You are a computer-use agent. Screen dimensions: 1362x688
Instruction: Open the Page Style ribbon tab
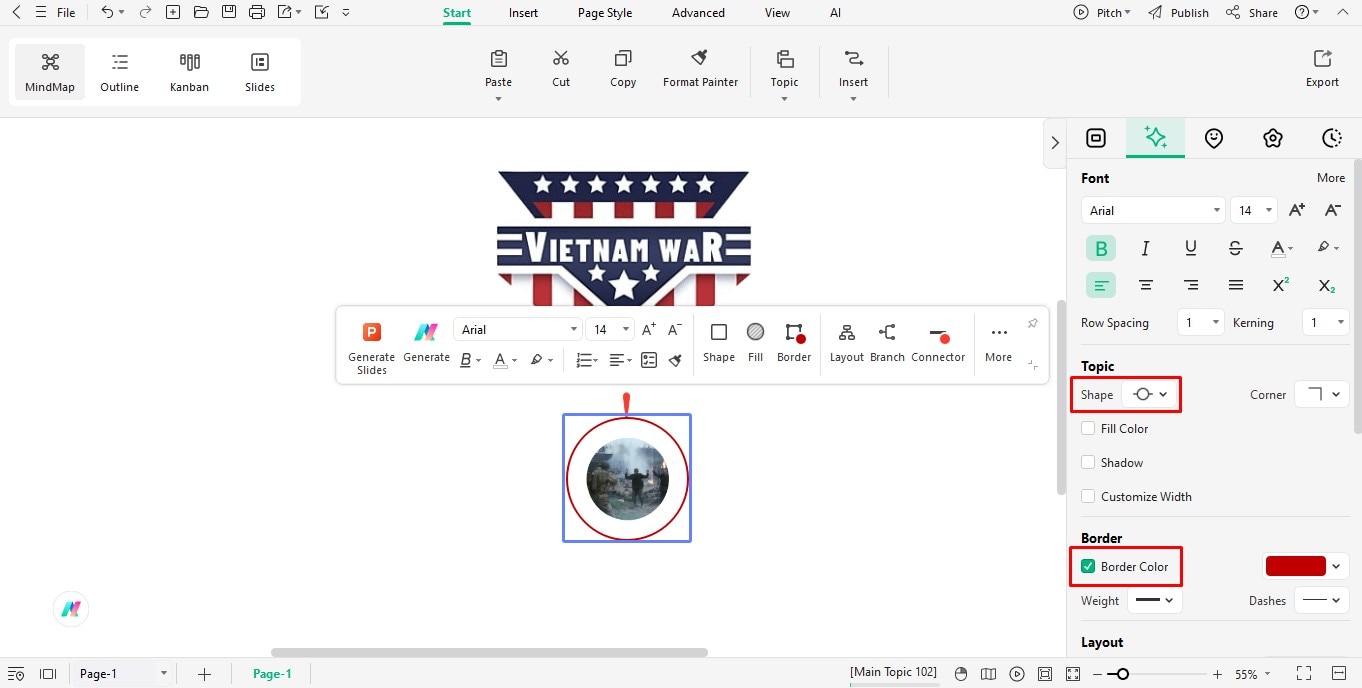click(x=605, y=13)
